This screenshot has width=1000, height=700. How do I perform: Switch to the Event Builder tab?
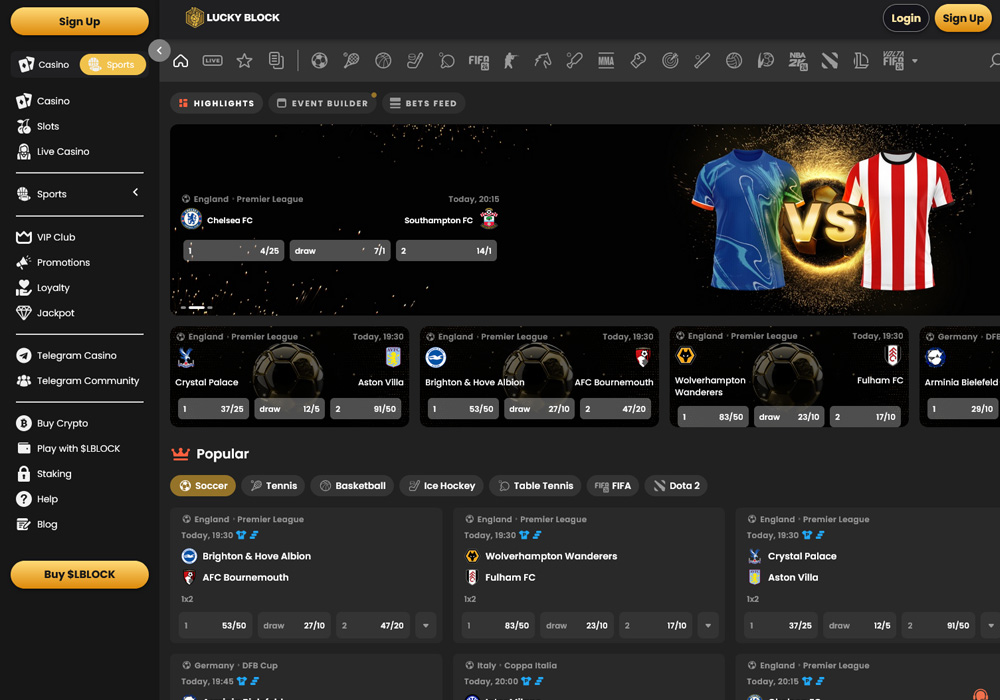coord(322,103)
